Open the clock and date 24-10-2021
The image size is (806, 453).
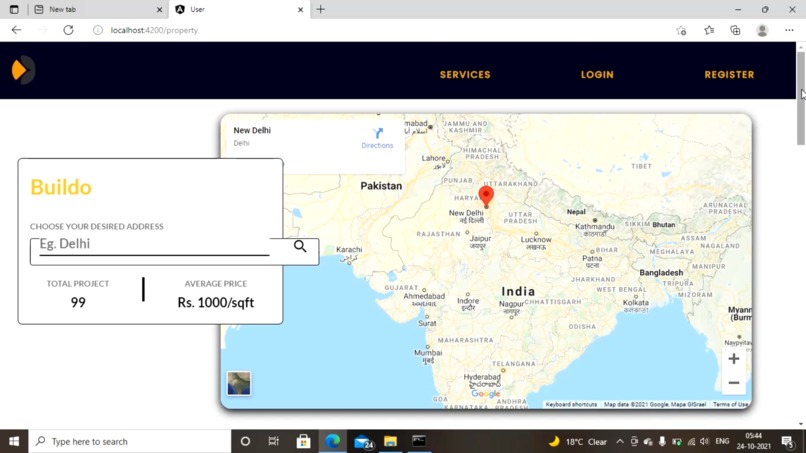click(x=753, y=441)
